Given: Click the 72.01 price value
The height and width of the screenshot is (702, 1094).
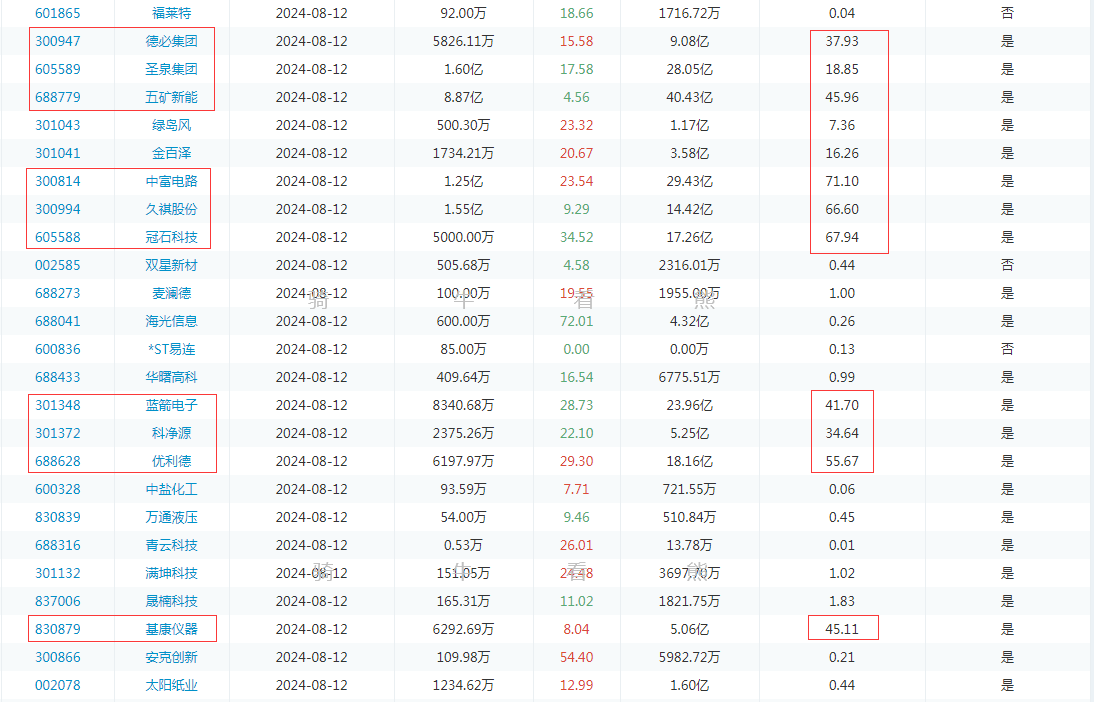Looking at the screenshot, I should point(576,321).
